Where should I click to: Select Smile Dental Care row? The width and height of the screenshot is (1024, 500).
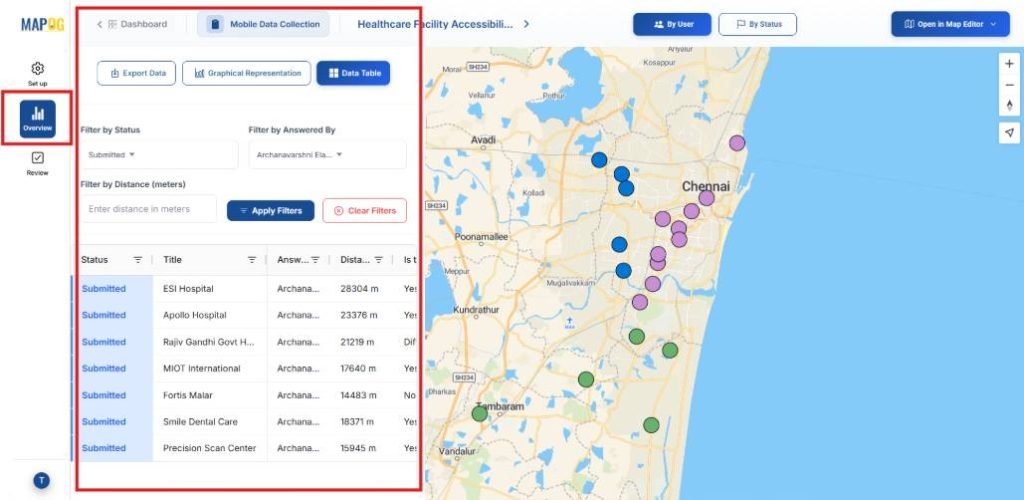(x=200, y=422)
